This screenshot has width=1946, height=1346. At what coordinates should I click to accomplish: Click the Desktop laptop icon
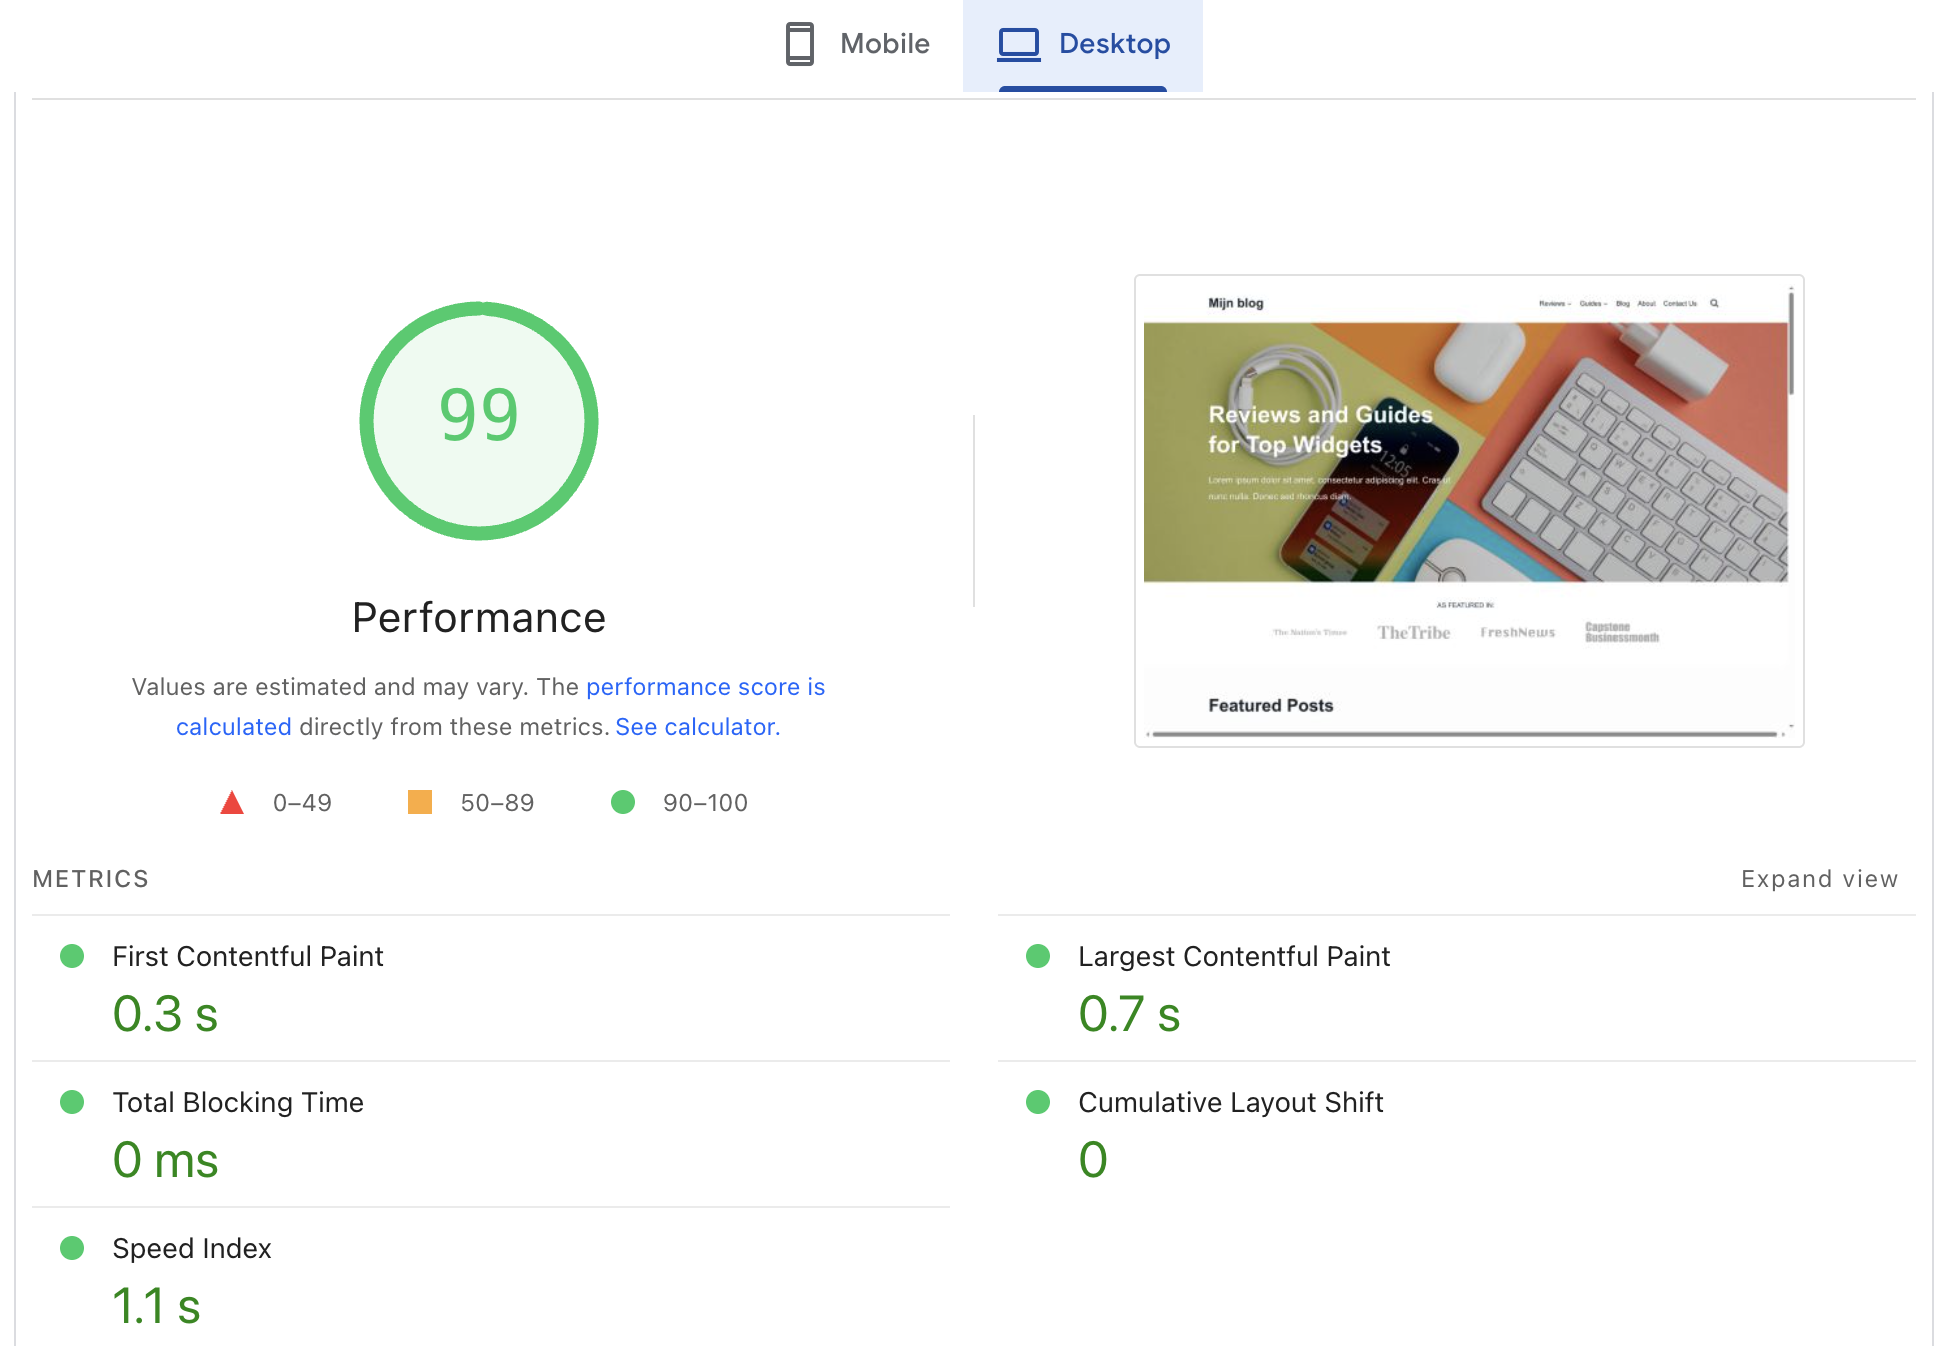[x=1019, y=44]
